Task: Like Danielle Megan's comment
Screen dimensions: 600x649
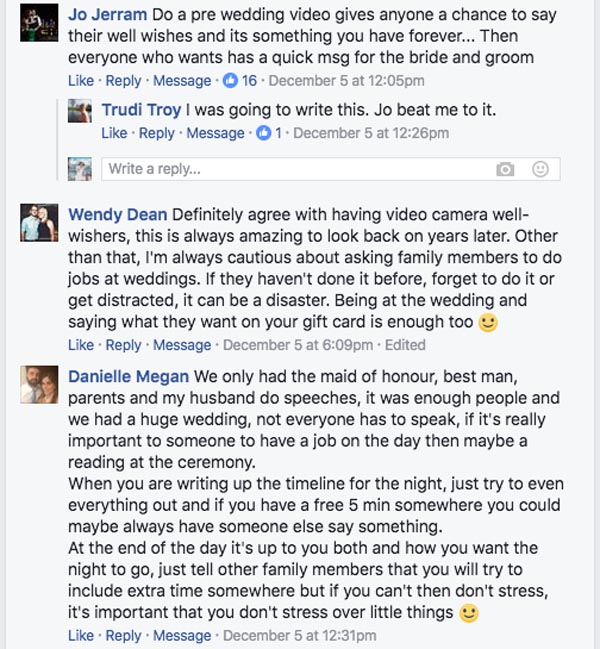Action: 81,635
